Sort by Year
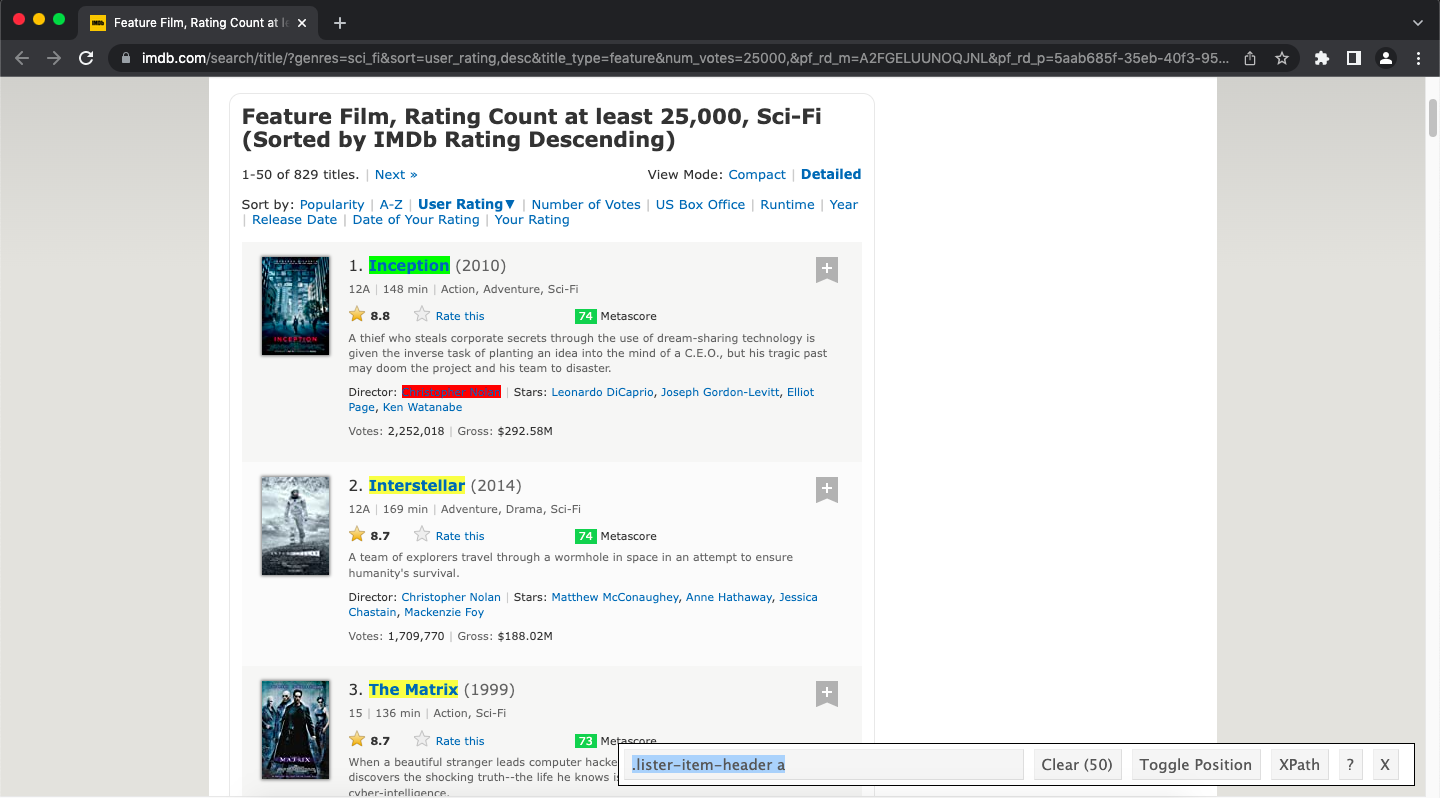 [x=844, y=204]
